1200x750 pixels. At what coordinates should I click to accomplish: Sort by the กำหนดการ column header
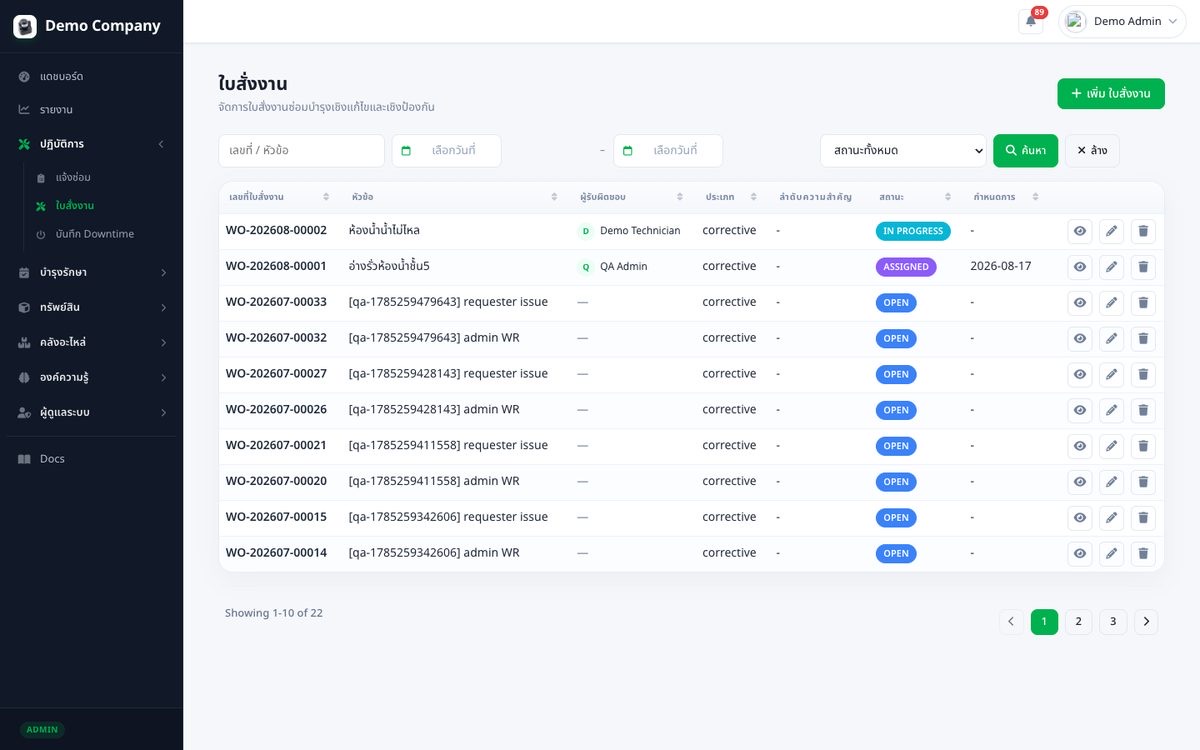(1007, 197)
